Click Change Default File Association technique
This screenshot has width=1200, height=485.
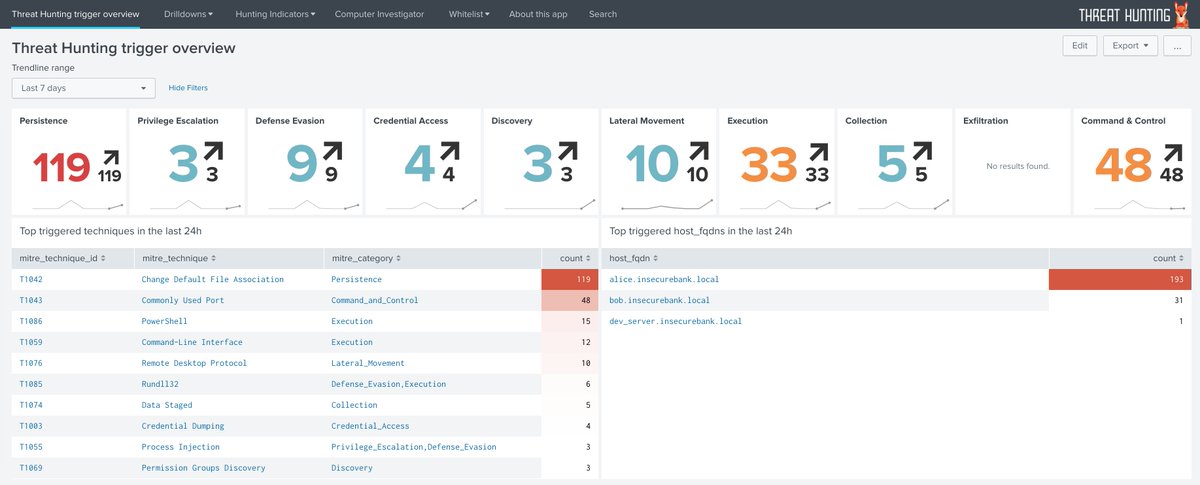click(213, 279)
